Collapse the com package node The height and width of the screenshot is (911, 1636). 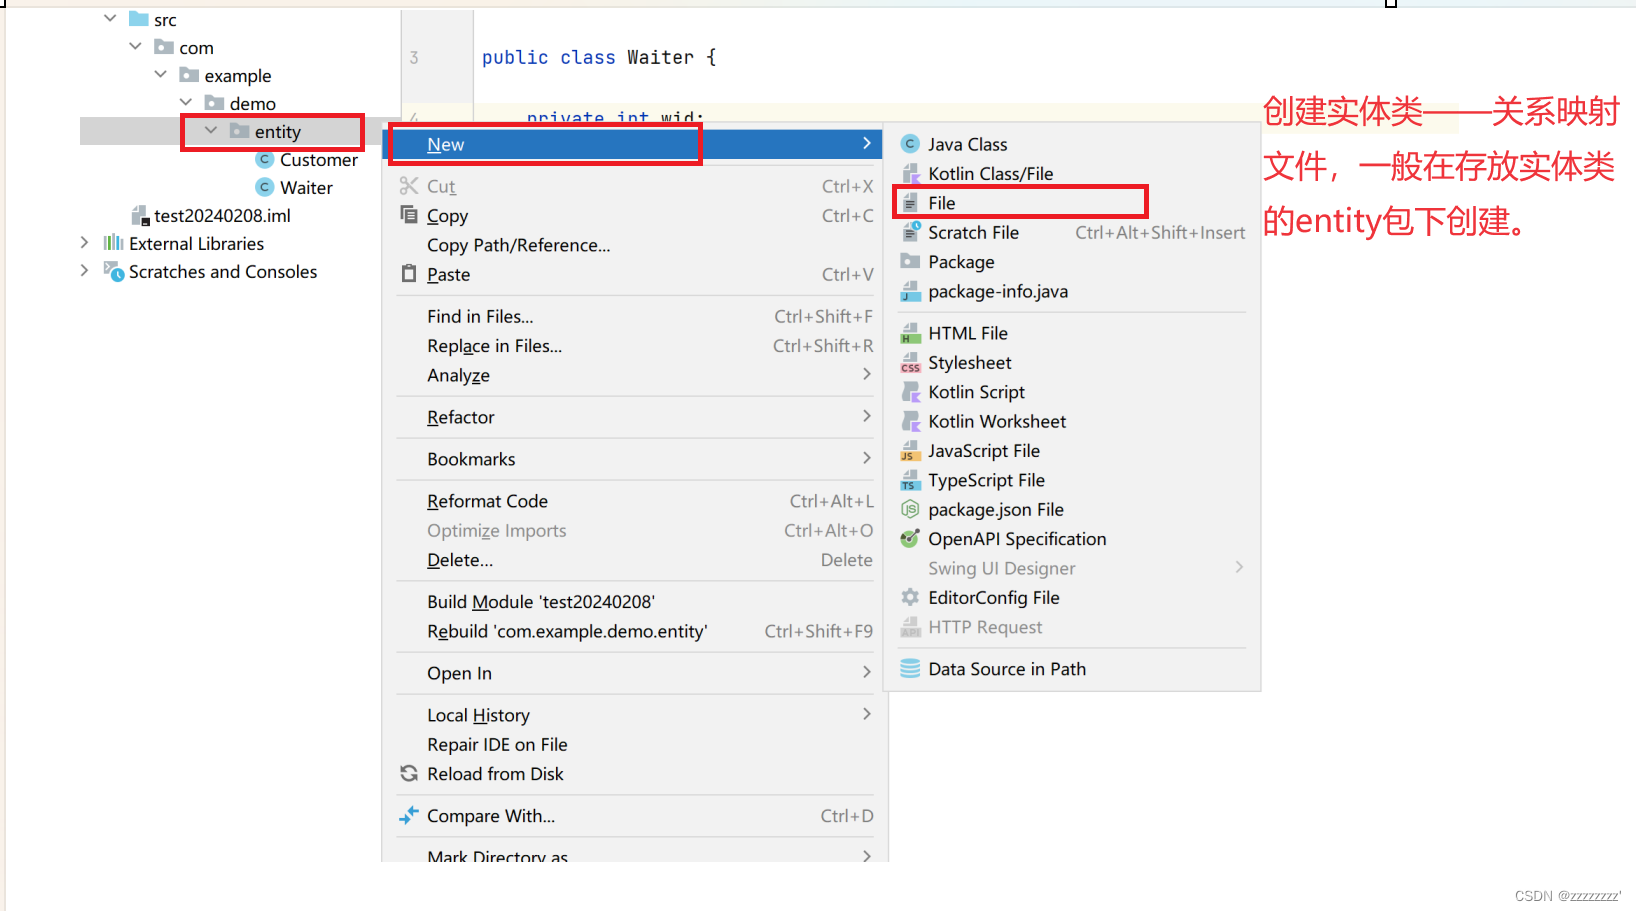click(x=135, y=47)
